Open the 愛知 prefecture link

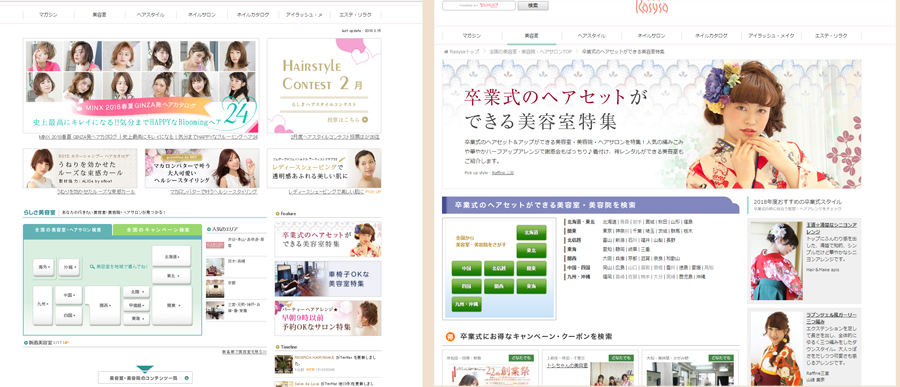608,249
